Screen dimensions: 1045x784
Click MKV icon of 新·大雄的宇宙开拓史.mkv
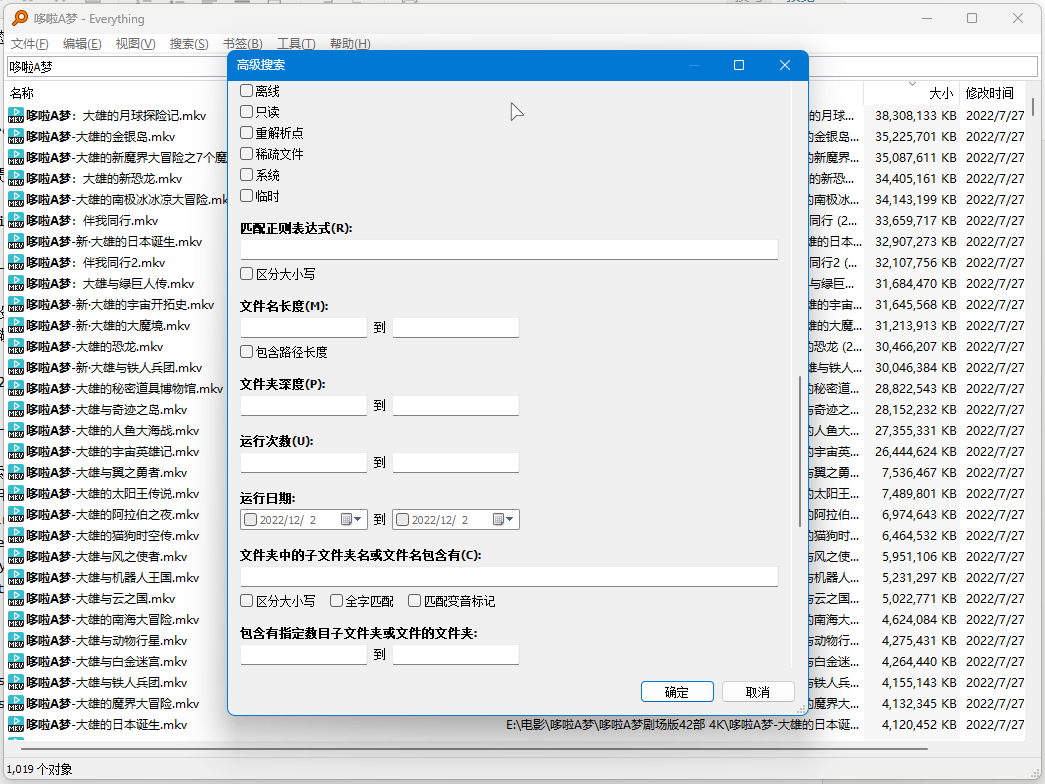16,305
